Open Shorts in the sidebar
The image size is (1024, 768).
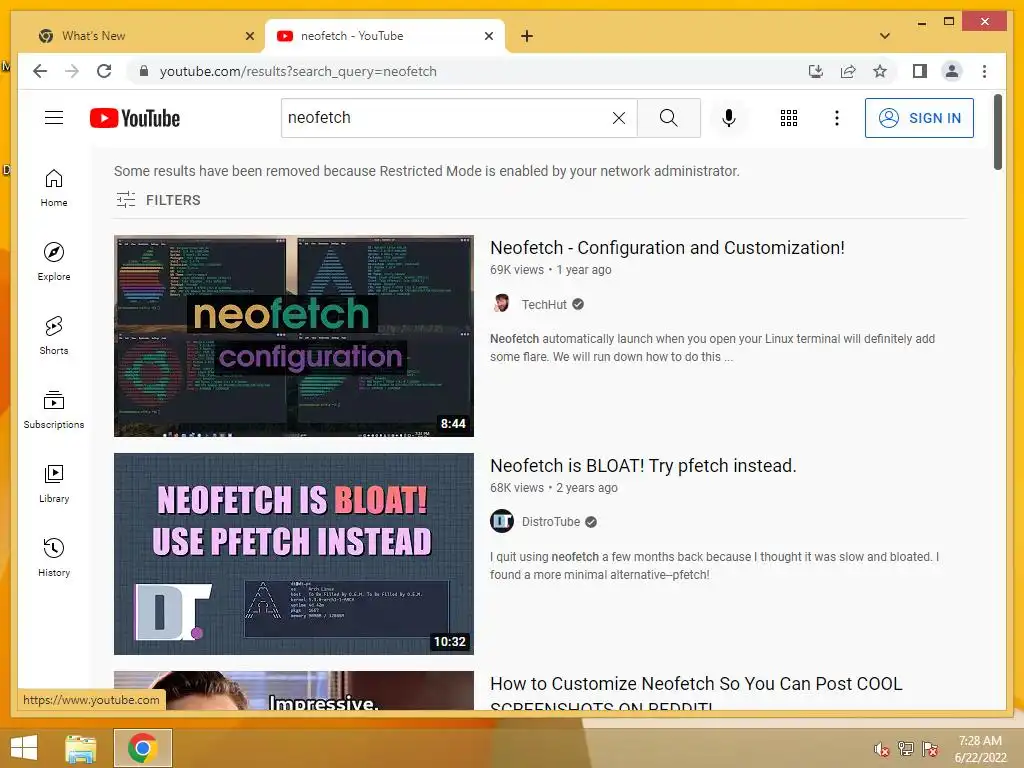click(x=54, y=336)
